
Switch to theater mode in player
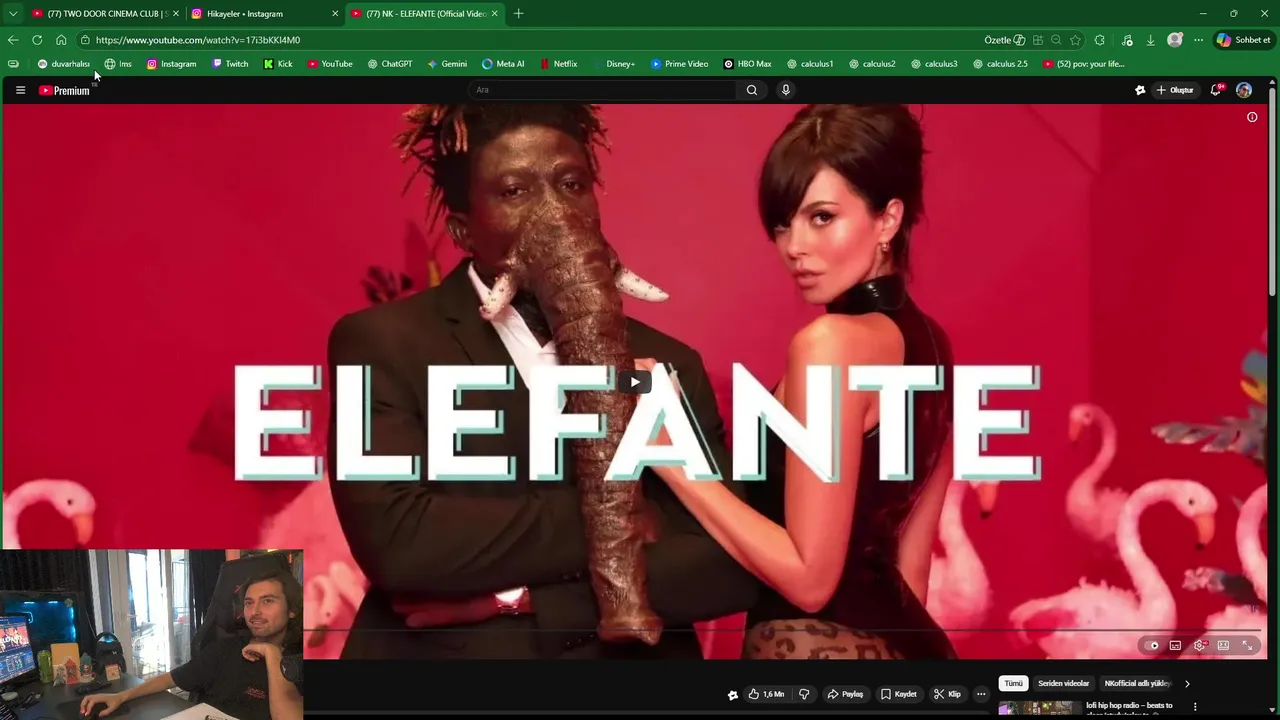pos(1223,646)
